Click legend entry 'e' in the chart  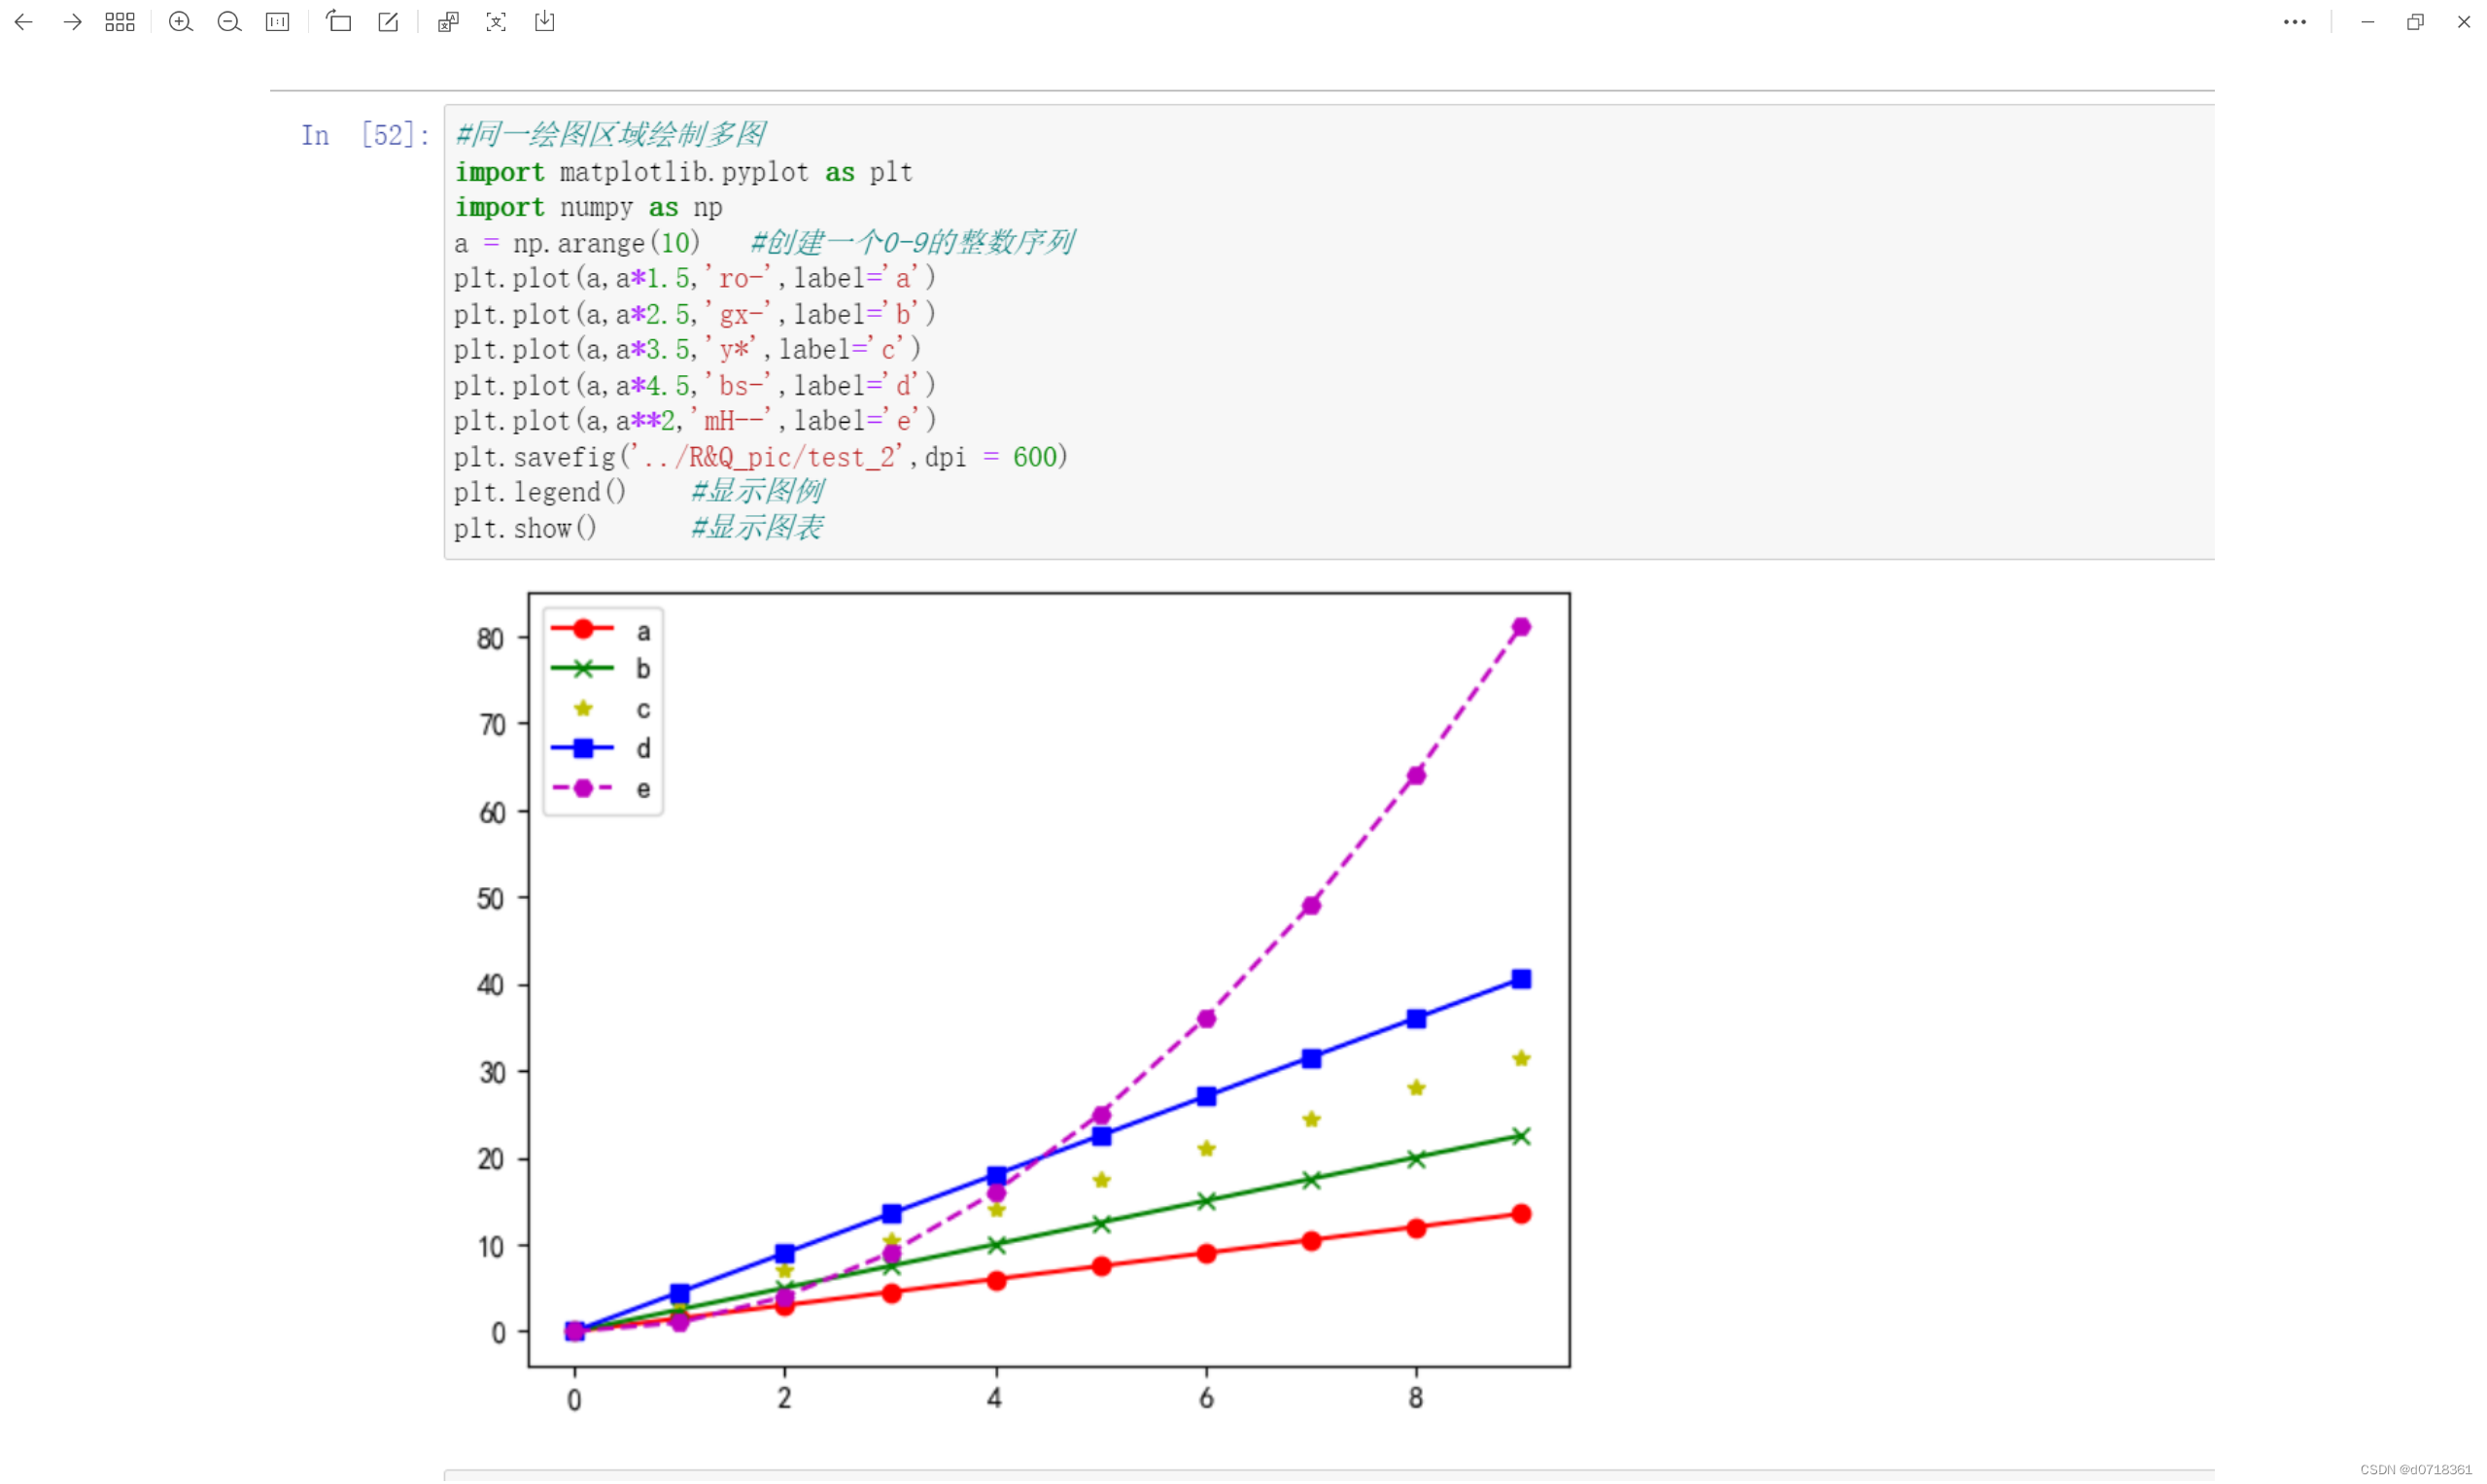pyautogui.click(x=643, y=790)
